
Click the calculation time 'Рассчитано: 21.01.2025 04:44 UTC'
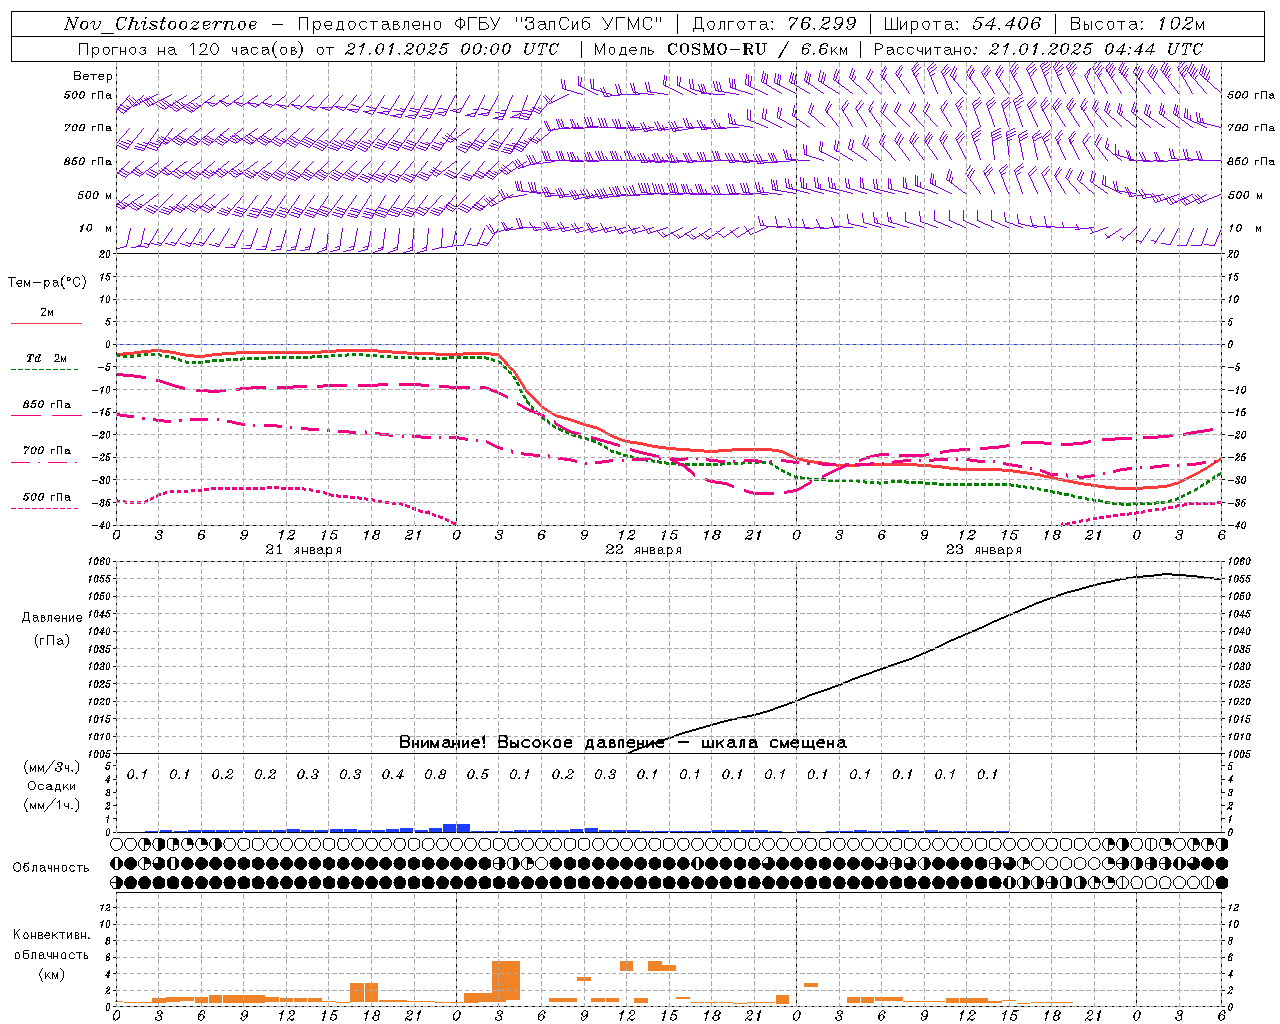click(1038, 49)
